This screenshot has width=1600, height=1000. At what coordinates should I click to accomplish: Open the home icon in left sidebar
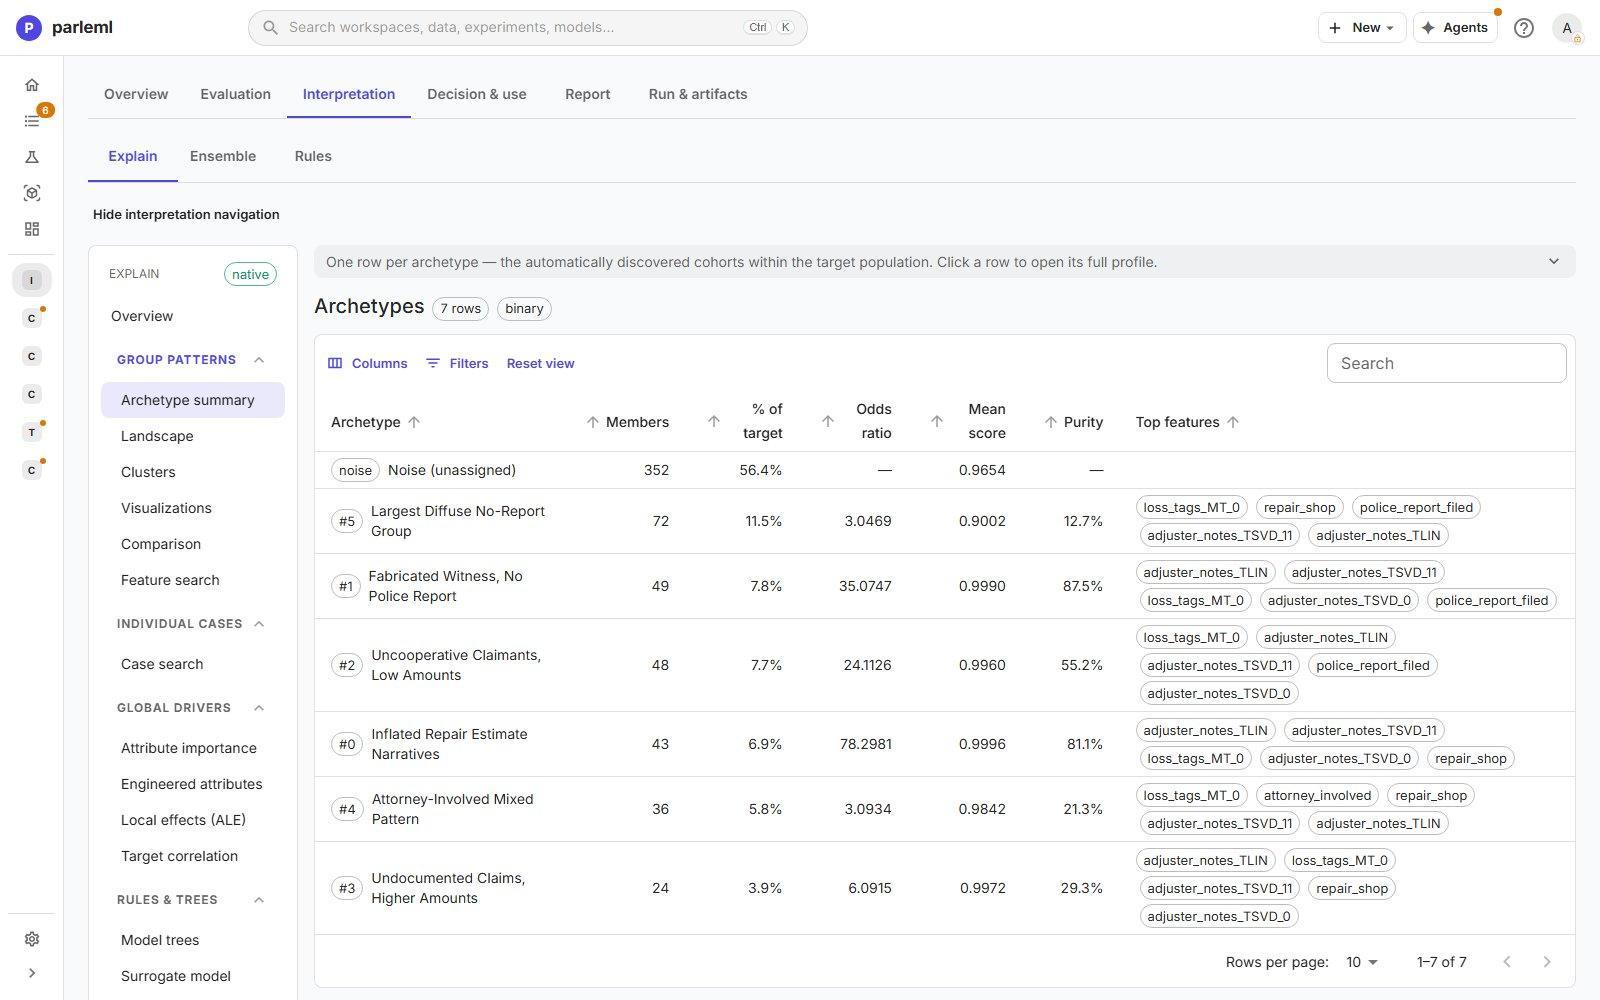click(32, 85)
